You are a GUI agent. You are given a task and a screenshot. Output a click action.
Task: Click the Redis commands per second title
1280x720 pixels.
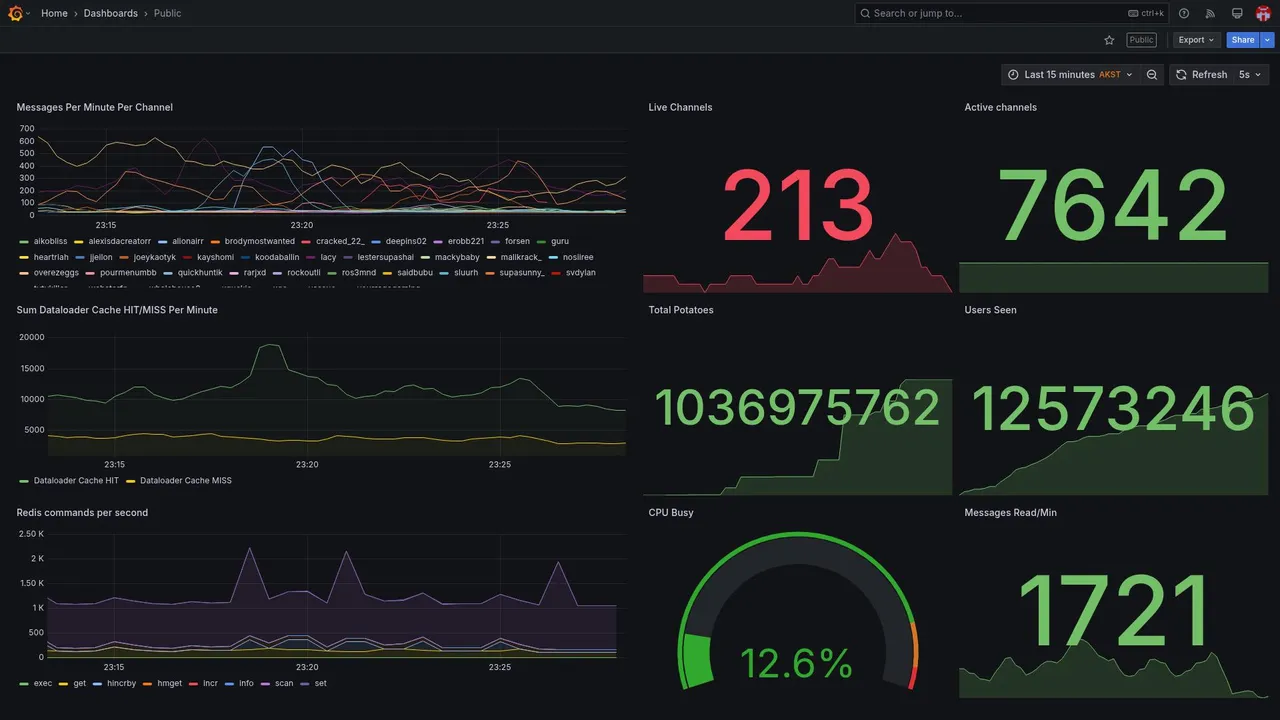click(82, 512)
